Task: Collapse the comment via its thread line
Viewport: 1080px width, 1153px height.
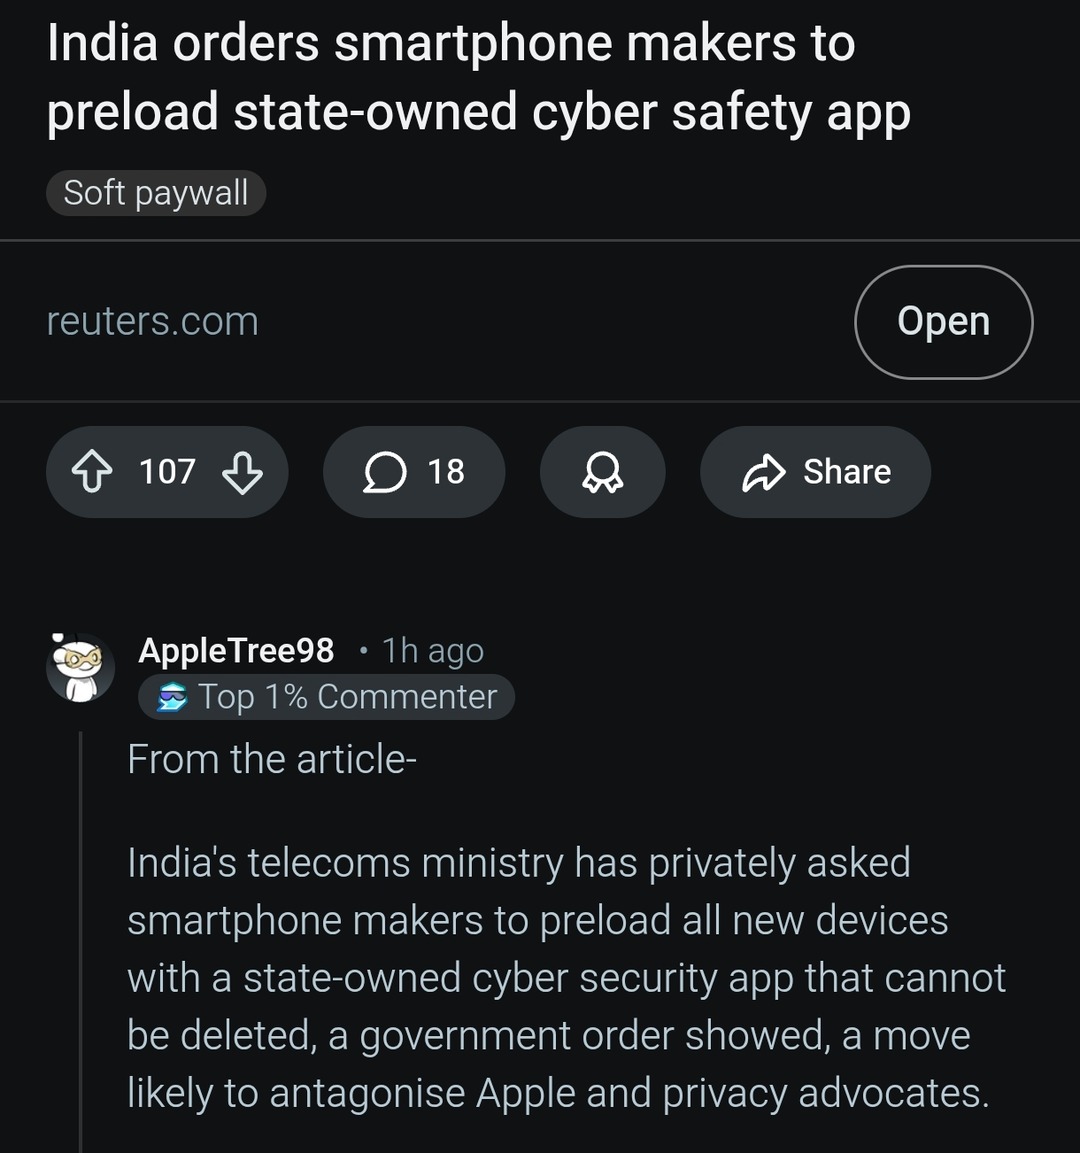Action: (80, 940)
